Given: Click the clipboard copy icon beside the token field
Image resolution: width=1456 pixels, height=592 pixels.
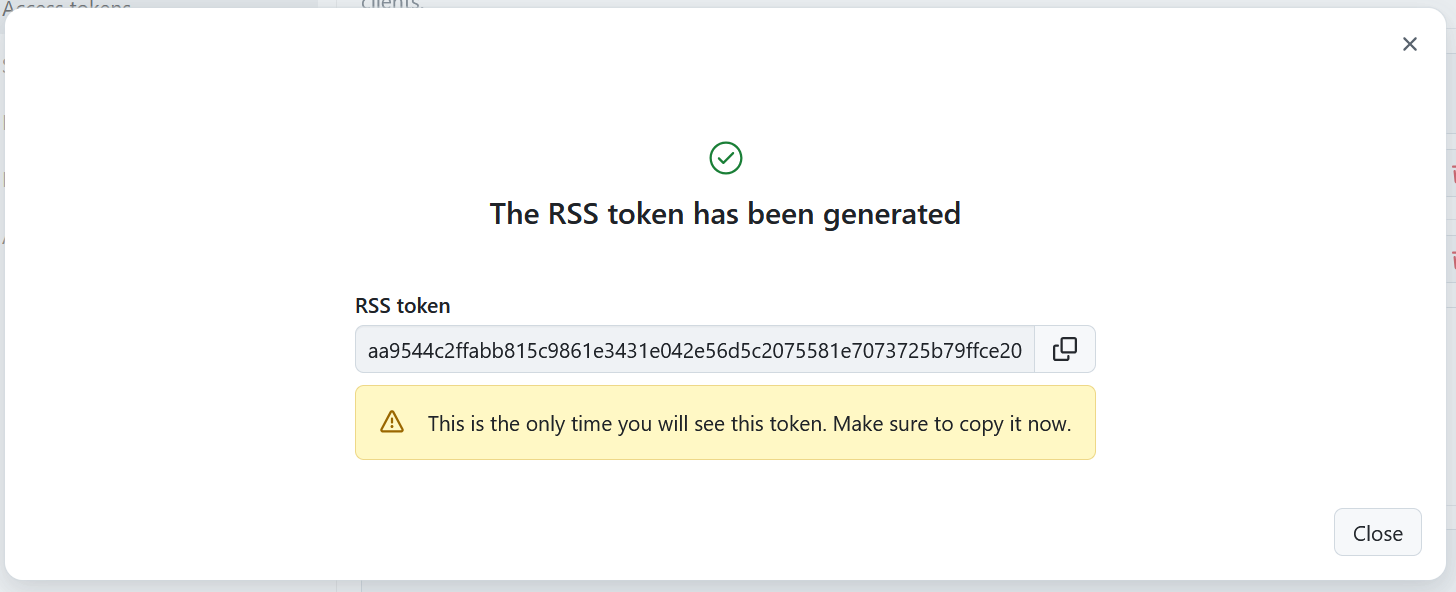Looking at the screenshot, I should tap(1064, 349).
